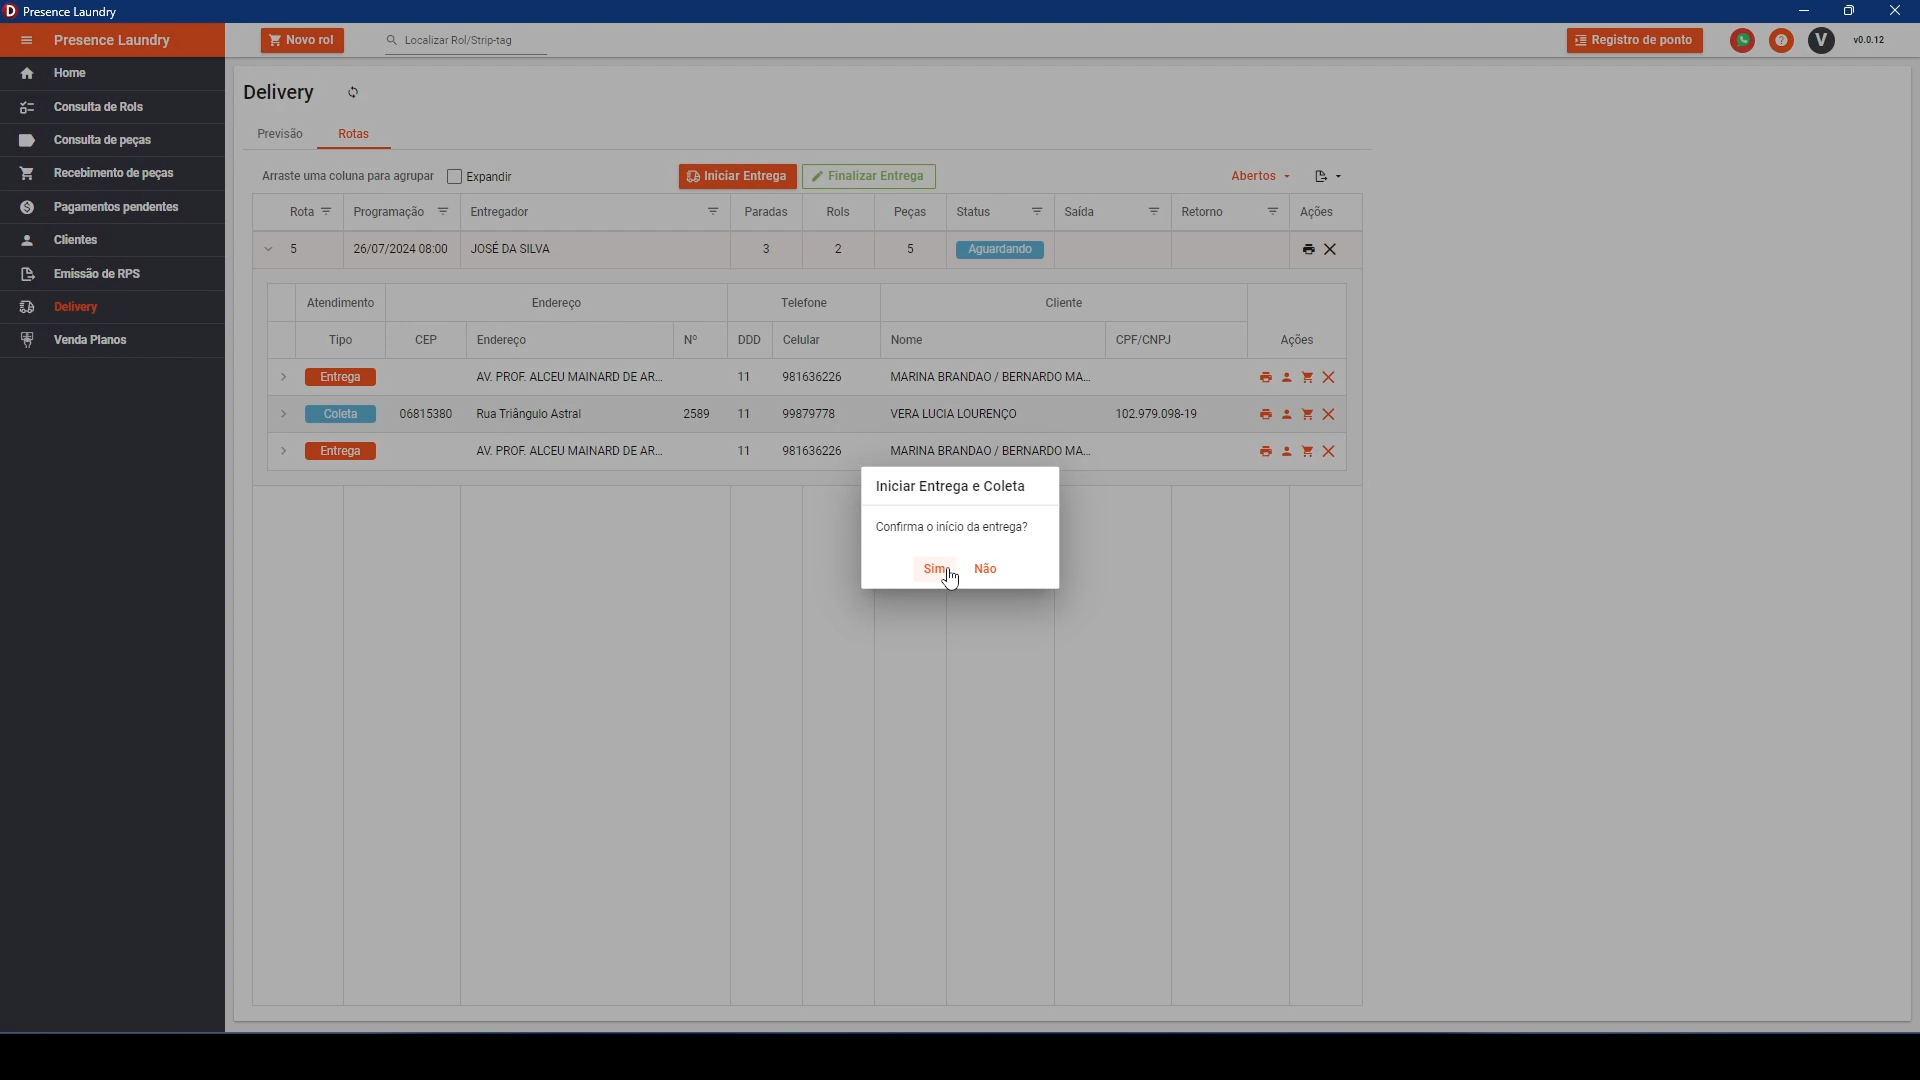Click the VERA LUCIA LOURENÇO name cell

pyautogui.click(x=993, y=415)
